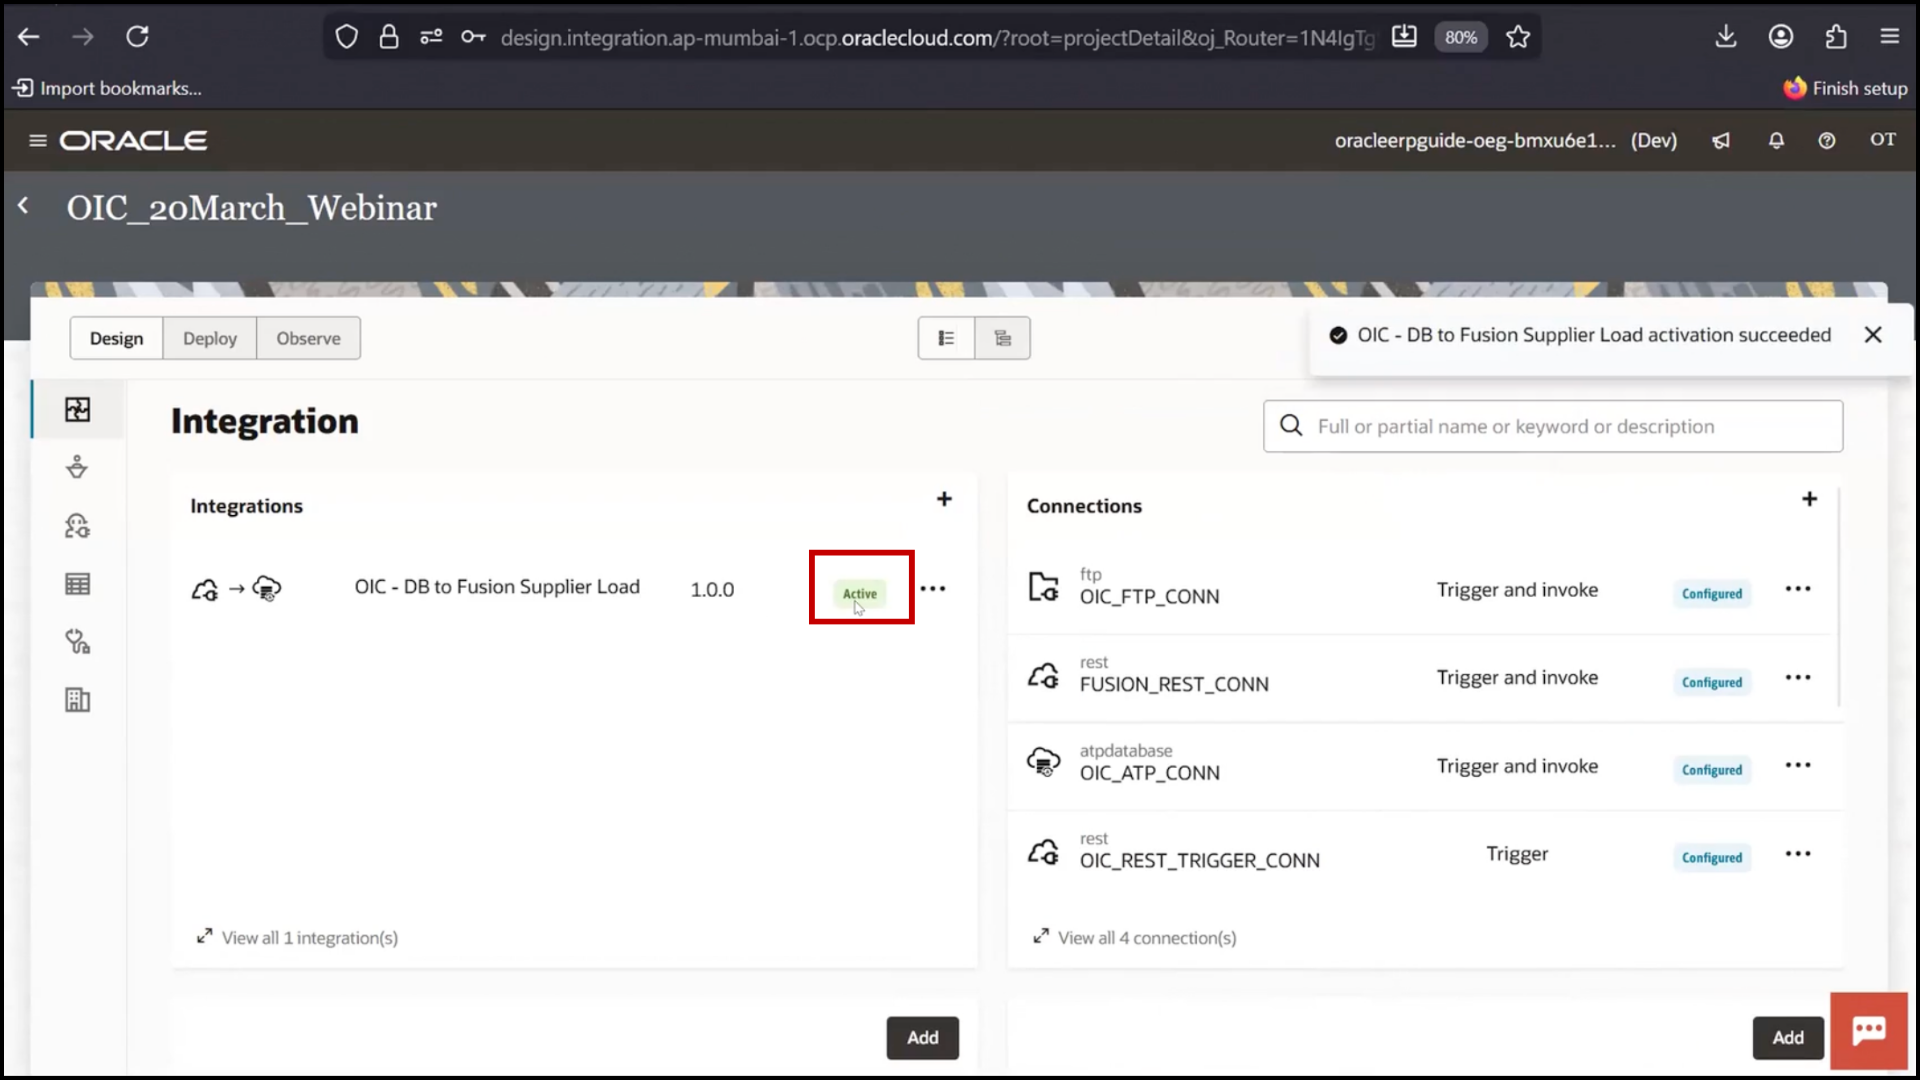This screenshot has width=1920, height=1080.
Task: Add new connection with plus icon
Action: pos(1809,499)
